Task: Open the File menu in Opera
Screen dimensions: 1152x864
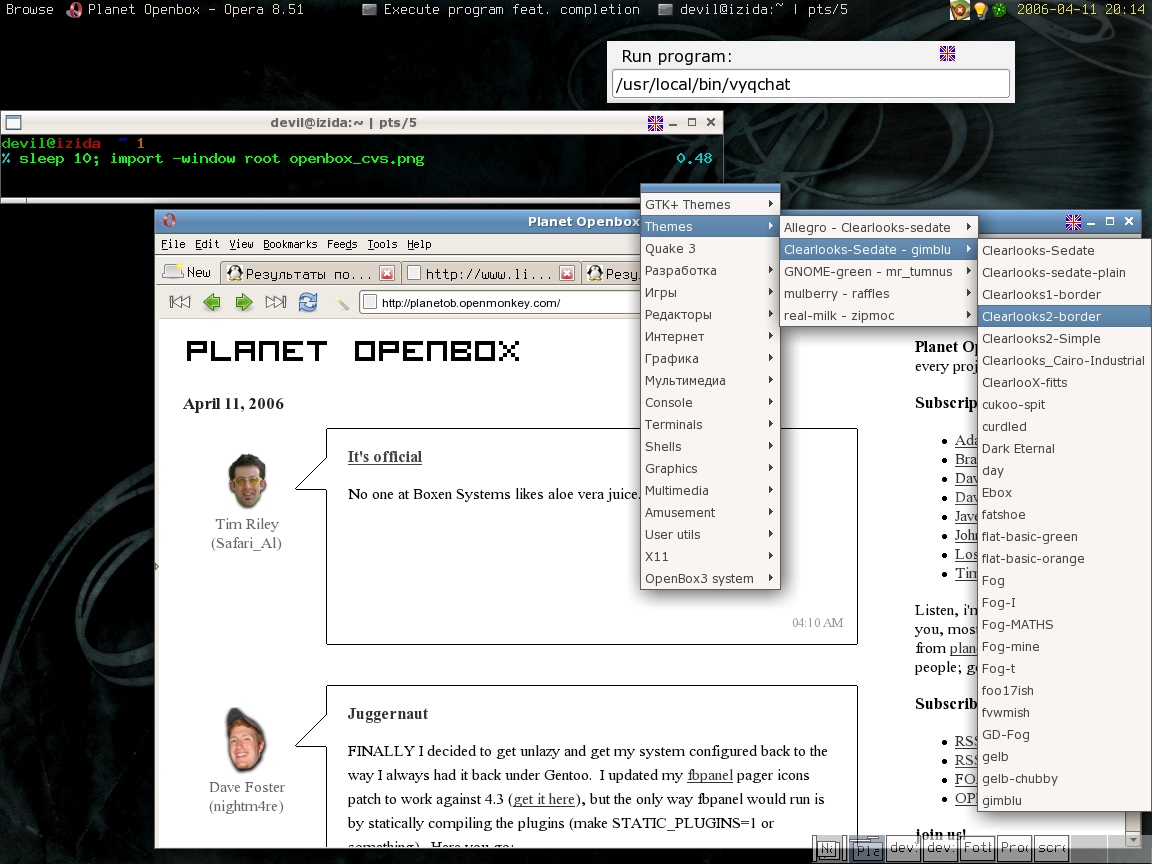Action: 173,244
